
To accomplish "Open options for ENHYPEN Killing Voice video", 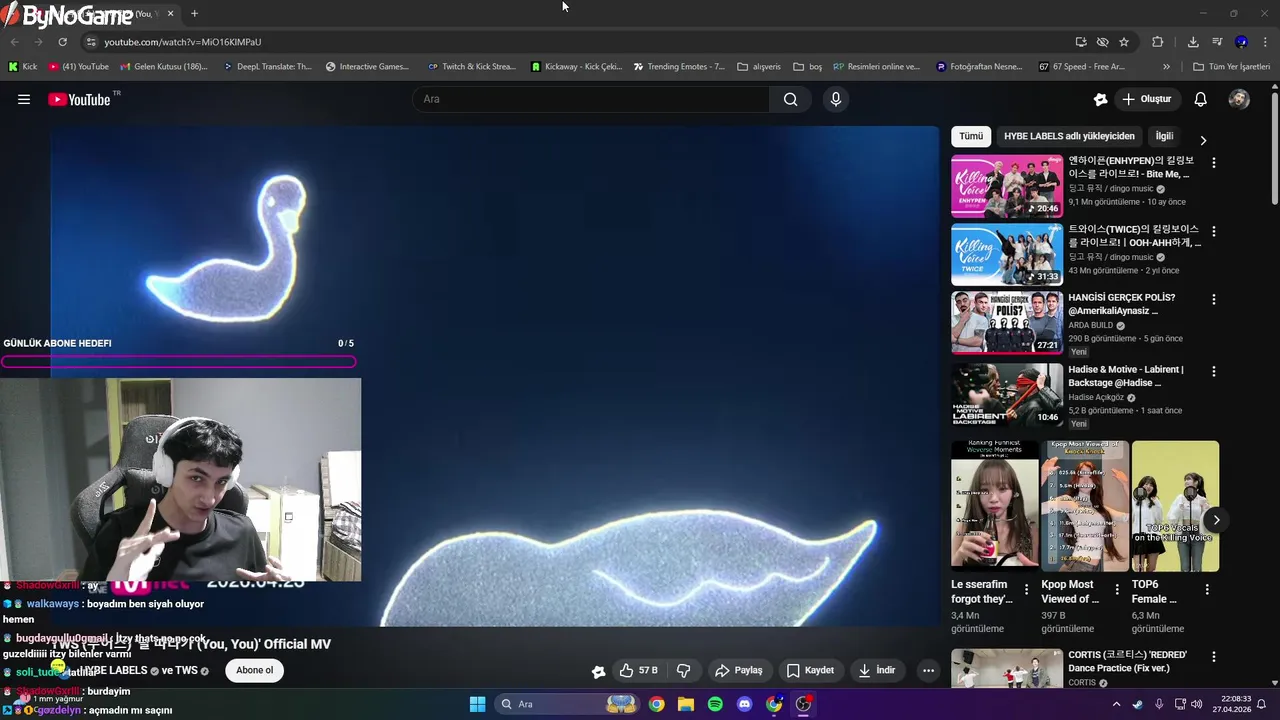I will point(1214,163).
